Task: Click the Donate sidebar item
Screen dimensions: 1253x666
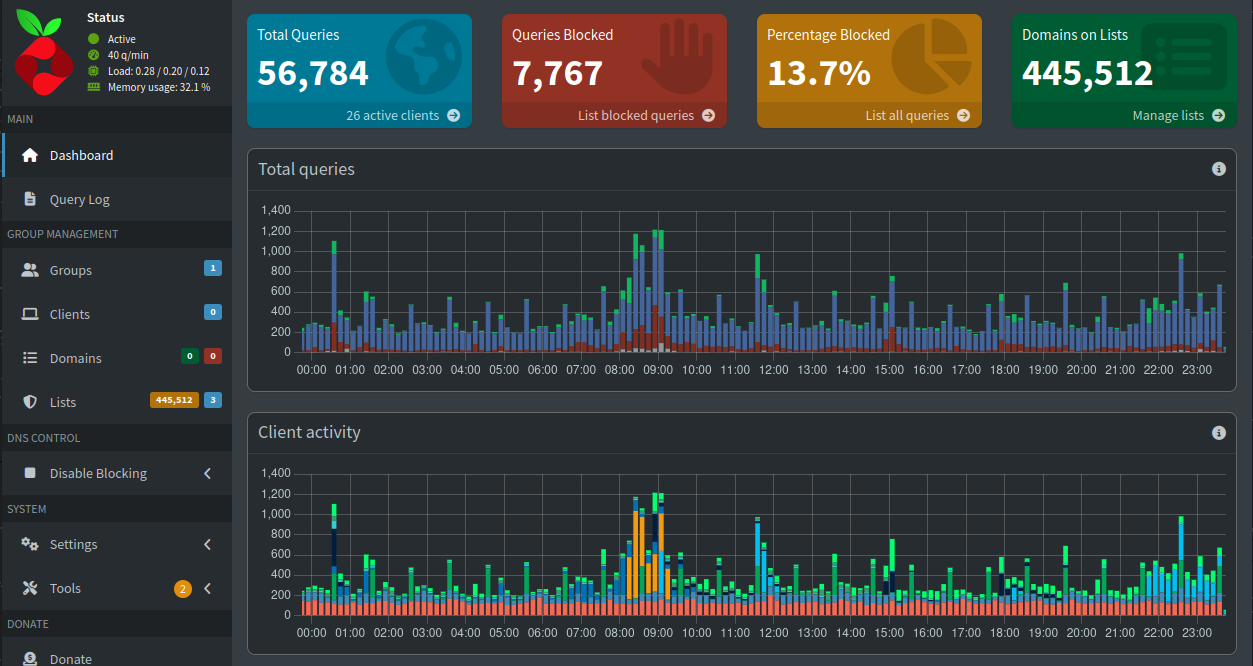Action: pos(70,658)
